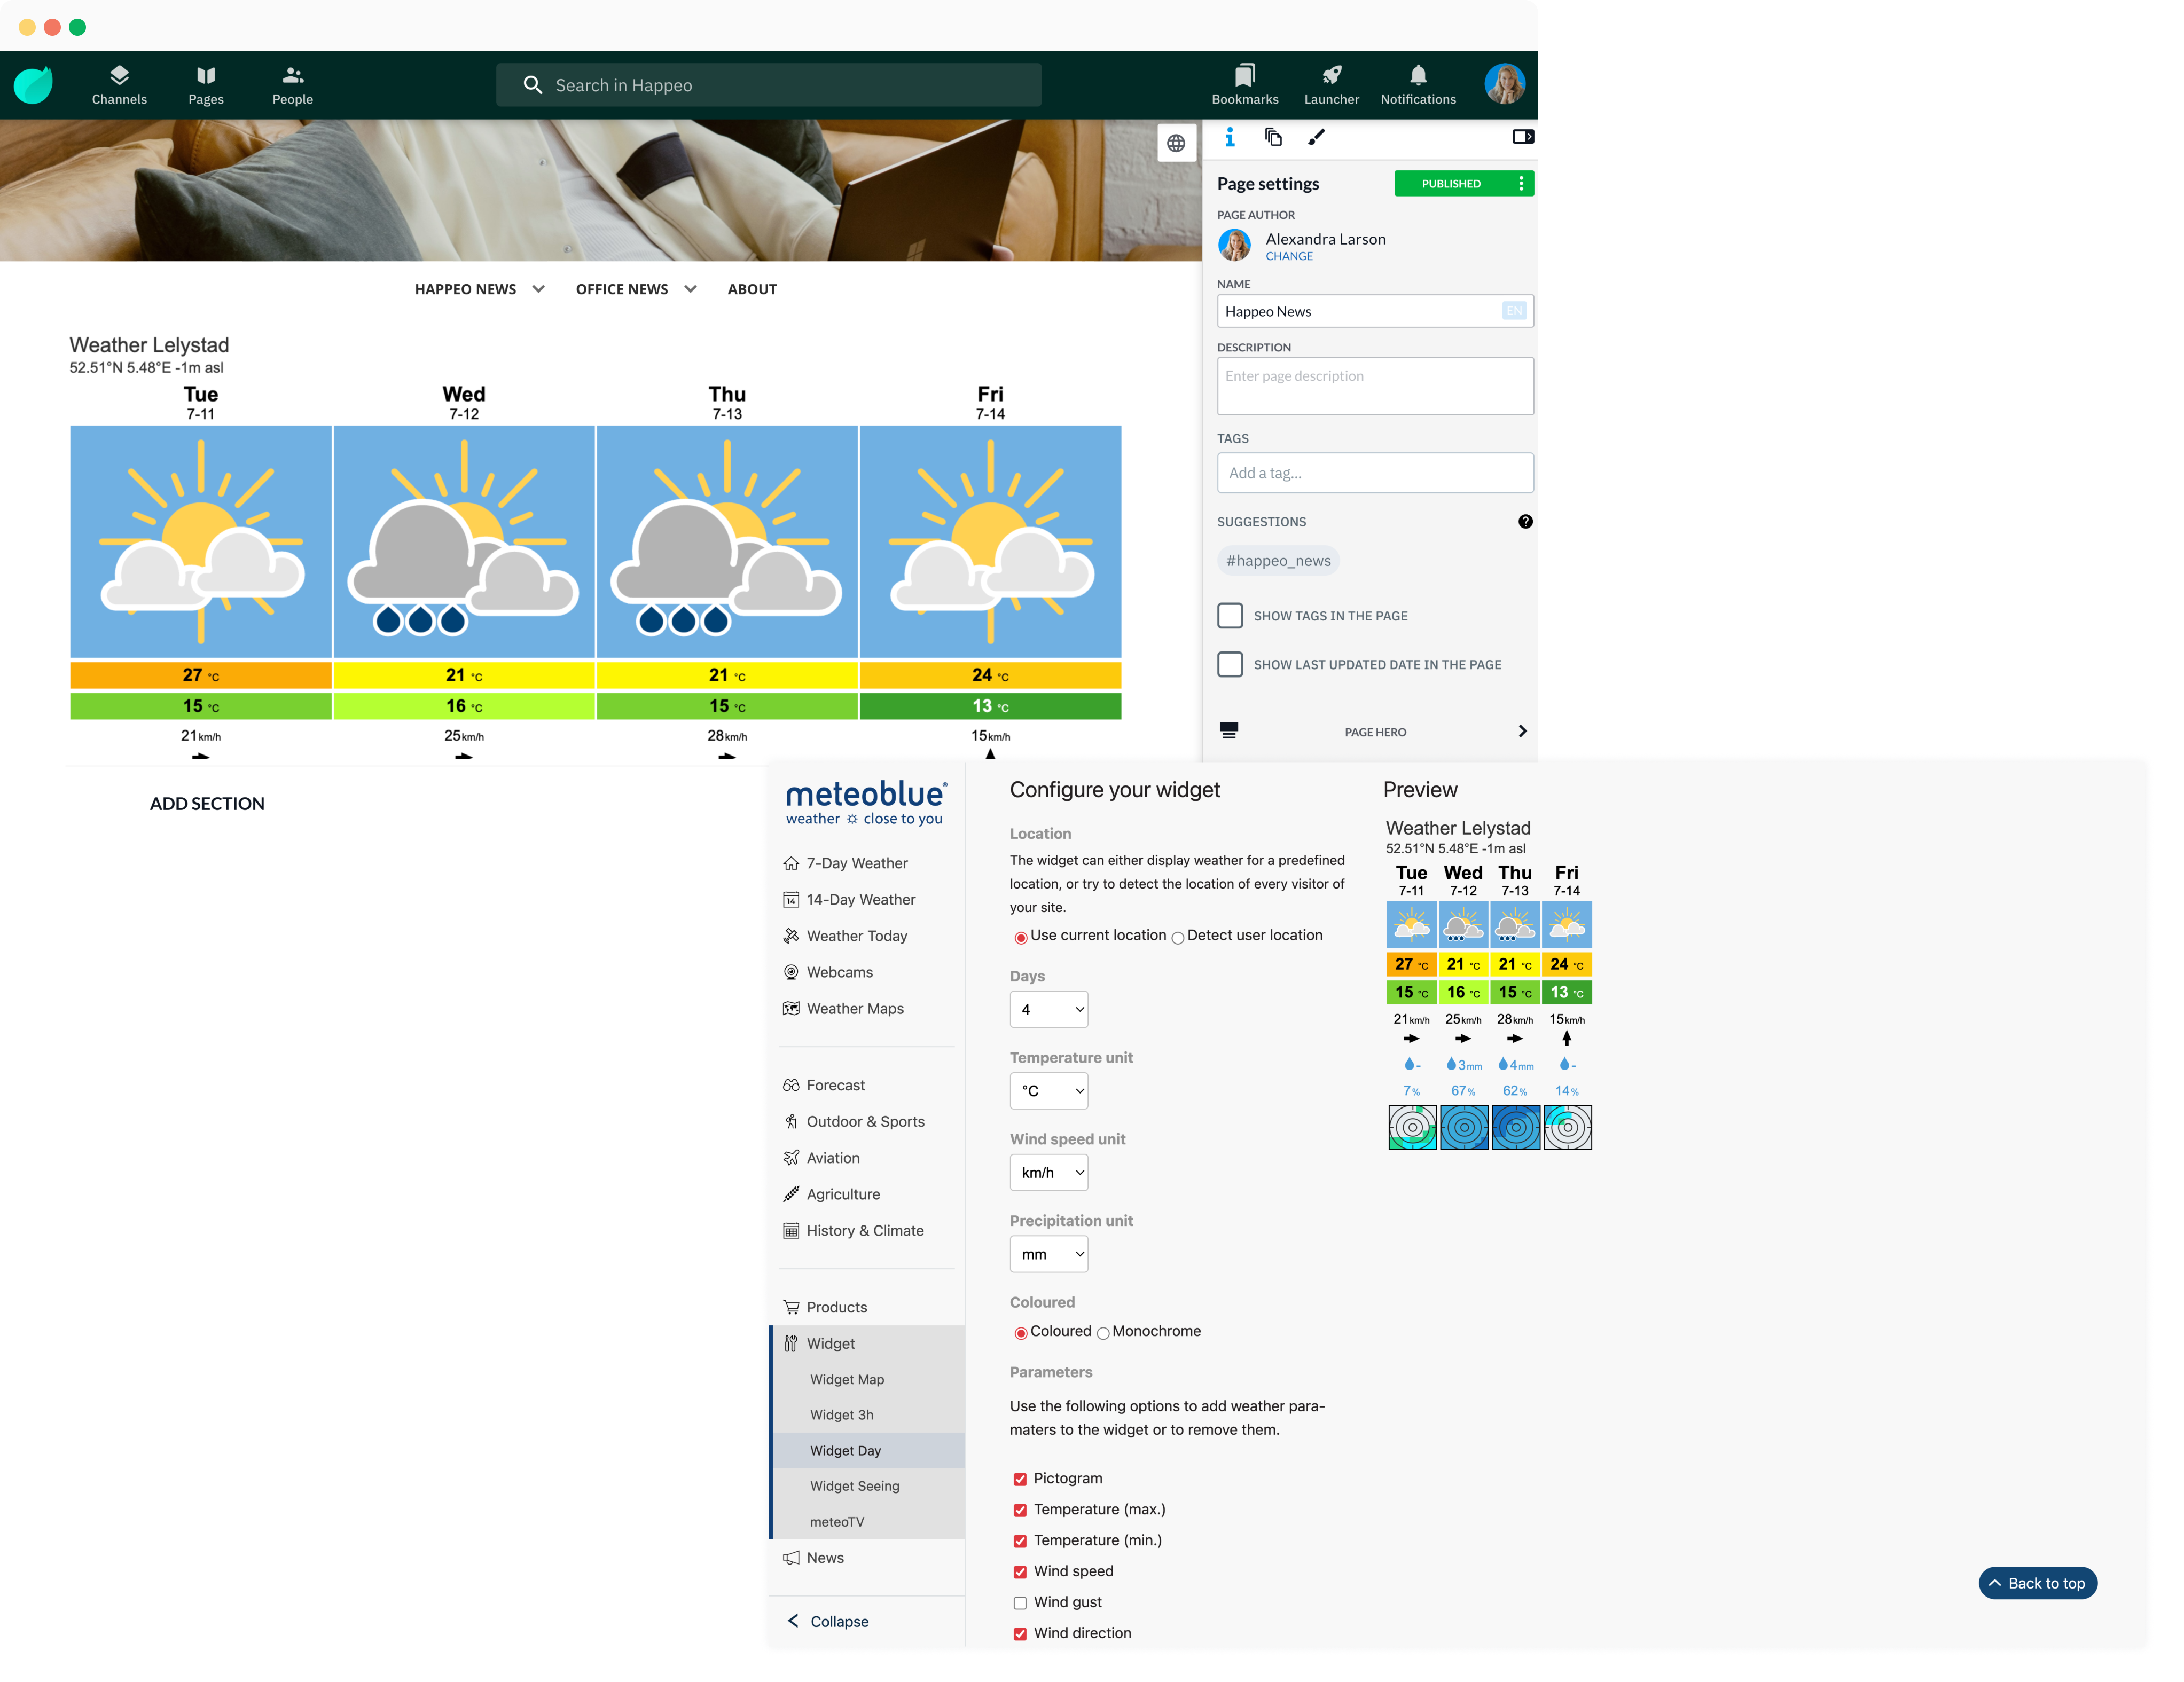Collapse the page settings side panel icon
Viewport: 2184px width, 1682px height.
(x=1522, y=137)
